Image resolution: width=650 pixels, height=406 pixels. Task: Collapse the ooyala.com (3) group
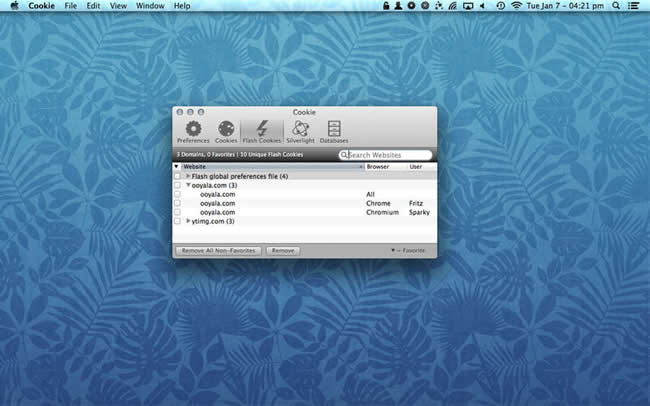pos(188,185)
